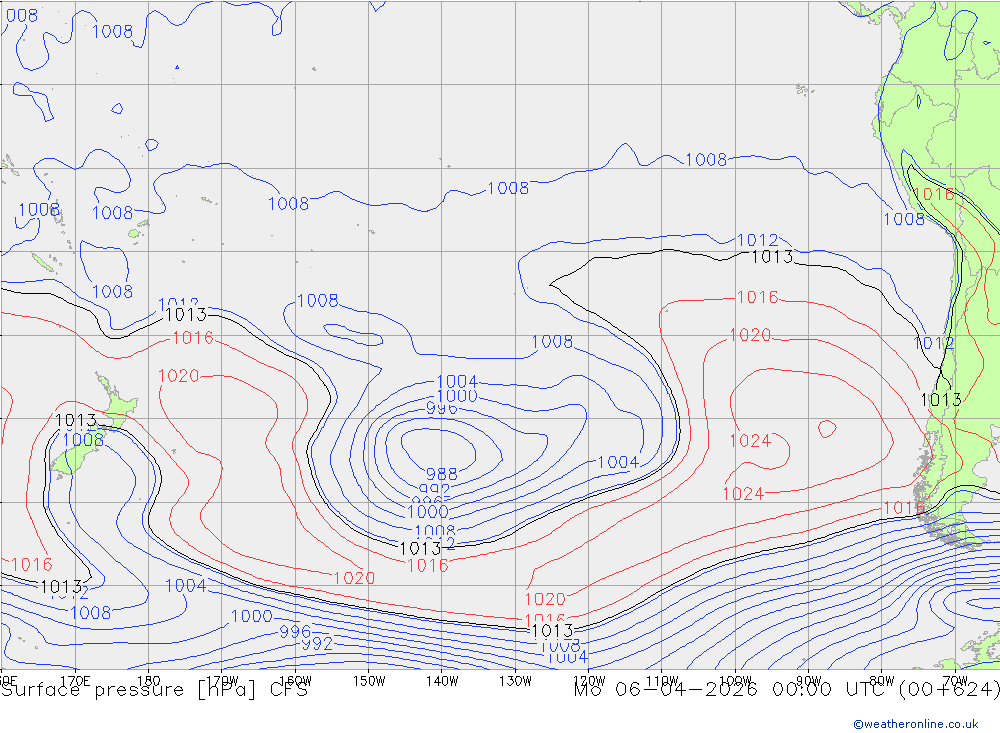Click the blue 1012 label above the 1013 isobar
This screenshot has width=1000, height=733.
pos(757,241)
